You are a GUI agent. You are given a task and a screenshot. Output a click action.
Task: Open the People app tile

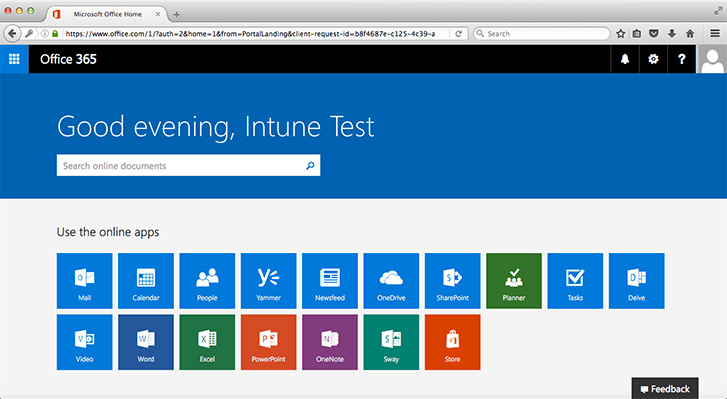tap(207, 281)
